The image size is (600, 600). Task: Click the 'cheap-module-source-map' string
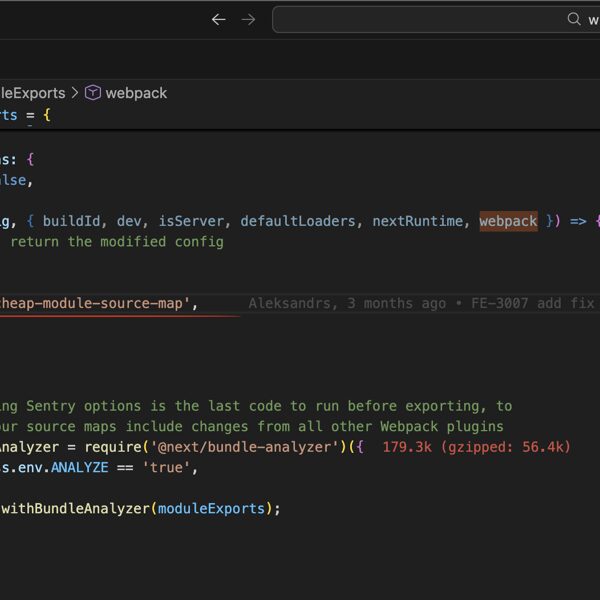point(95,303)
